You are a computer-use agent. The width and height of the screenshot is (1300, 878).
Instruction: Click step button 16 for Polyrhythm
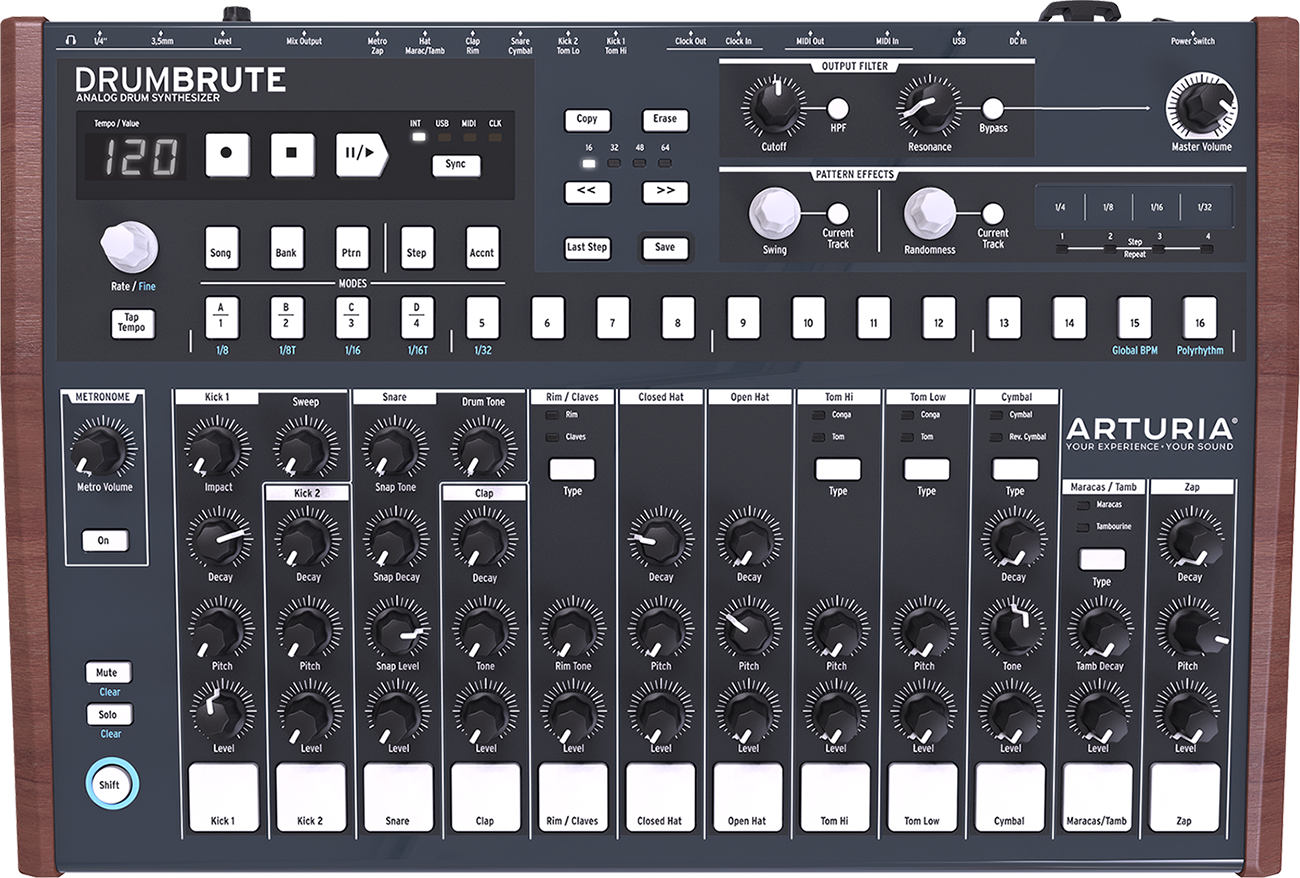point(1199,318)
